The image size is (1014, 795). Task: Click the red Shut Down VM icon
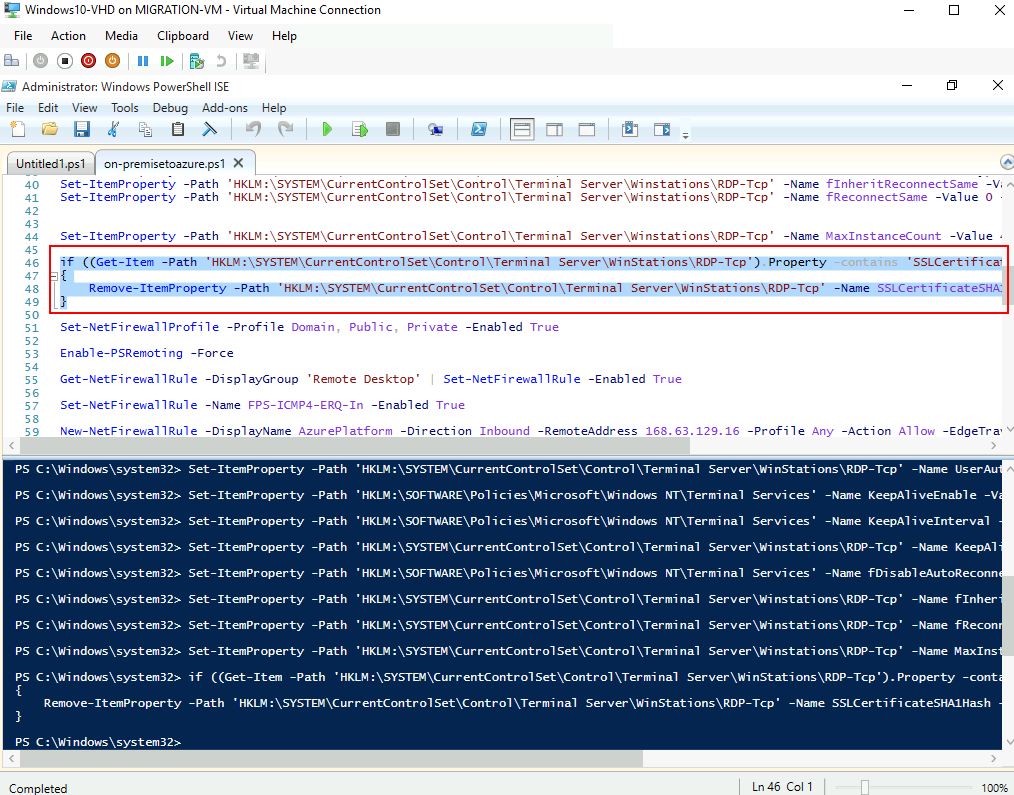(x=89, y=61)
